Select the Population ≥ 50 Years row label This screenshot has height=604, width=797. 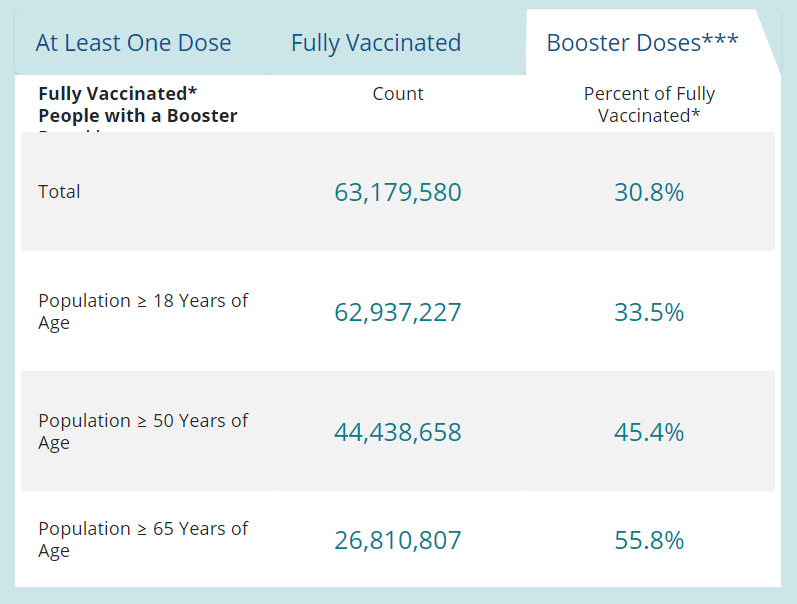pyautogui.click(x=142, y=432)
